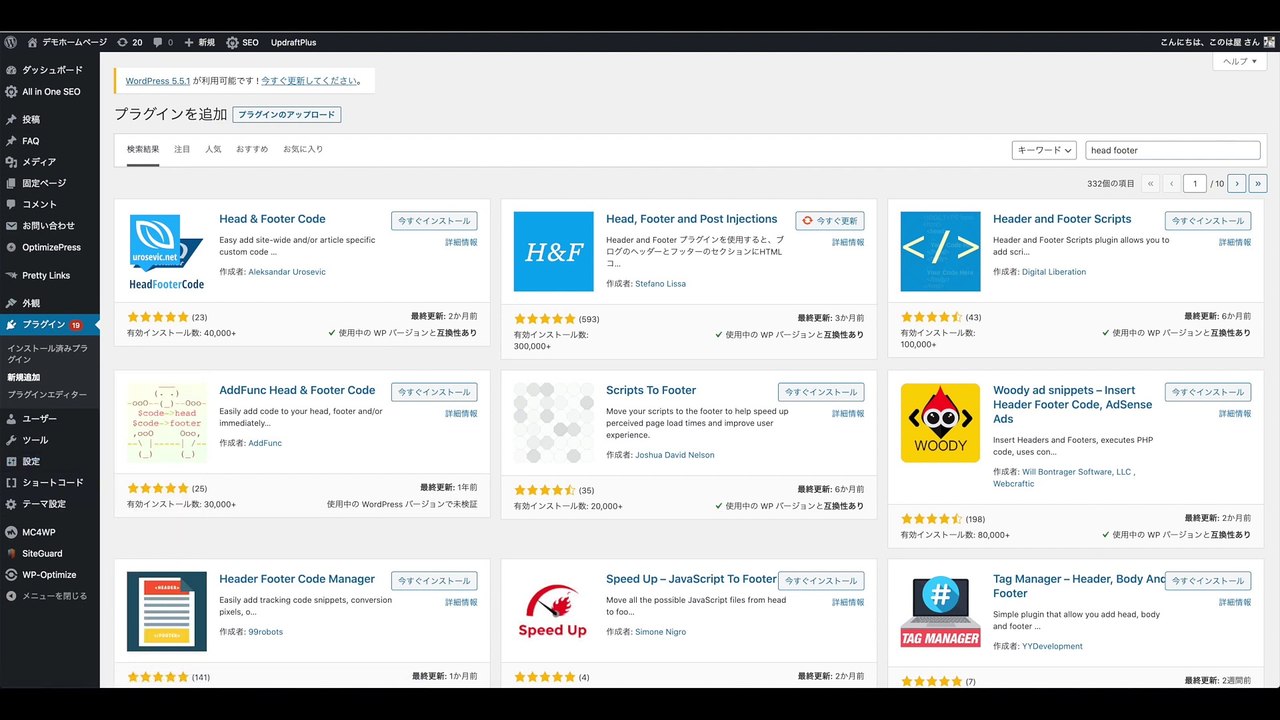The image size is (1280, 720).
Task: Click the プラグインのアップロード button
Action: 287,115
